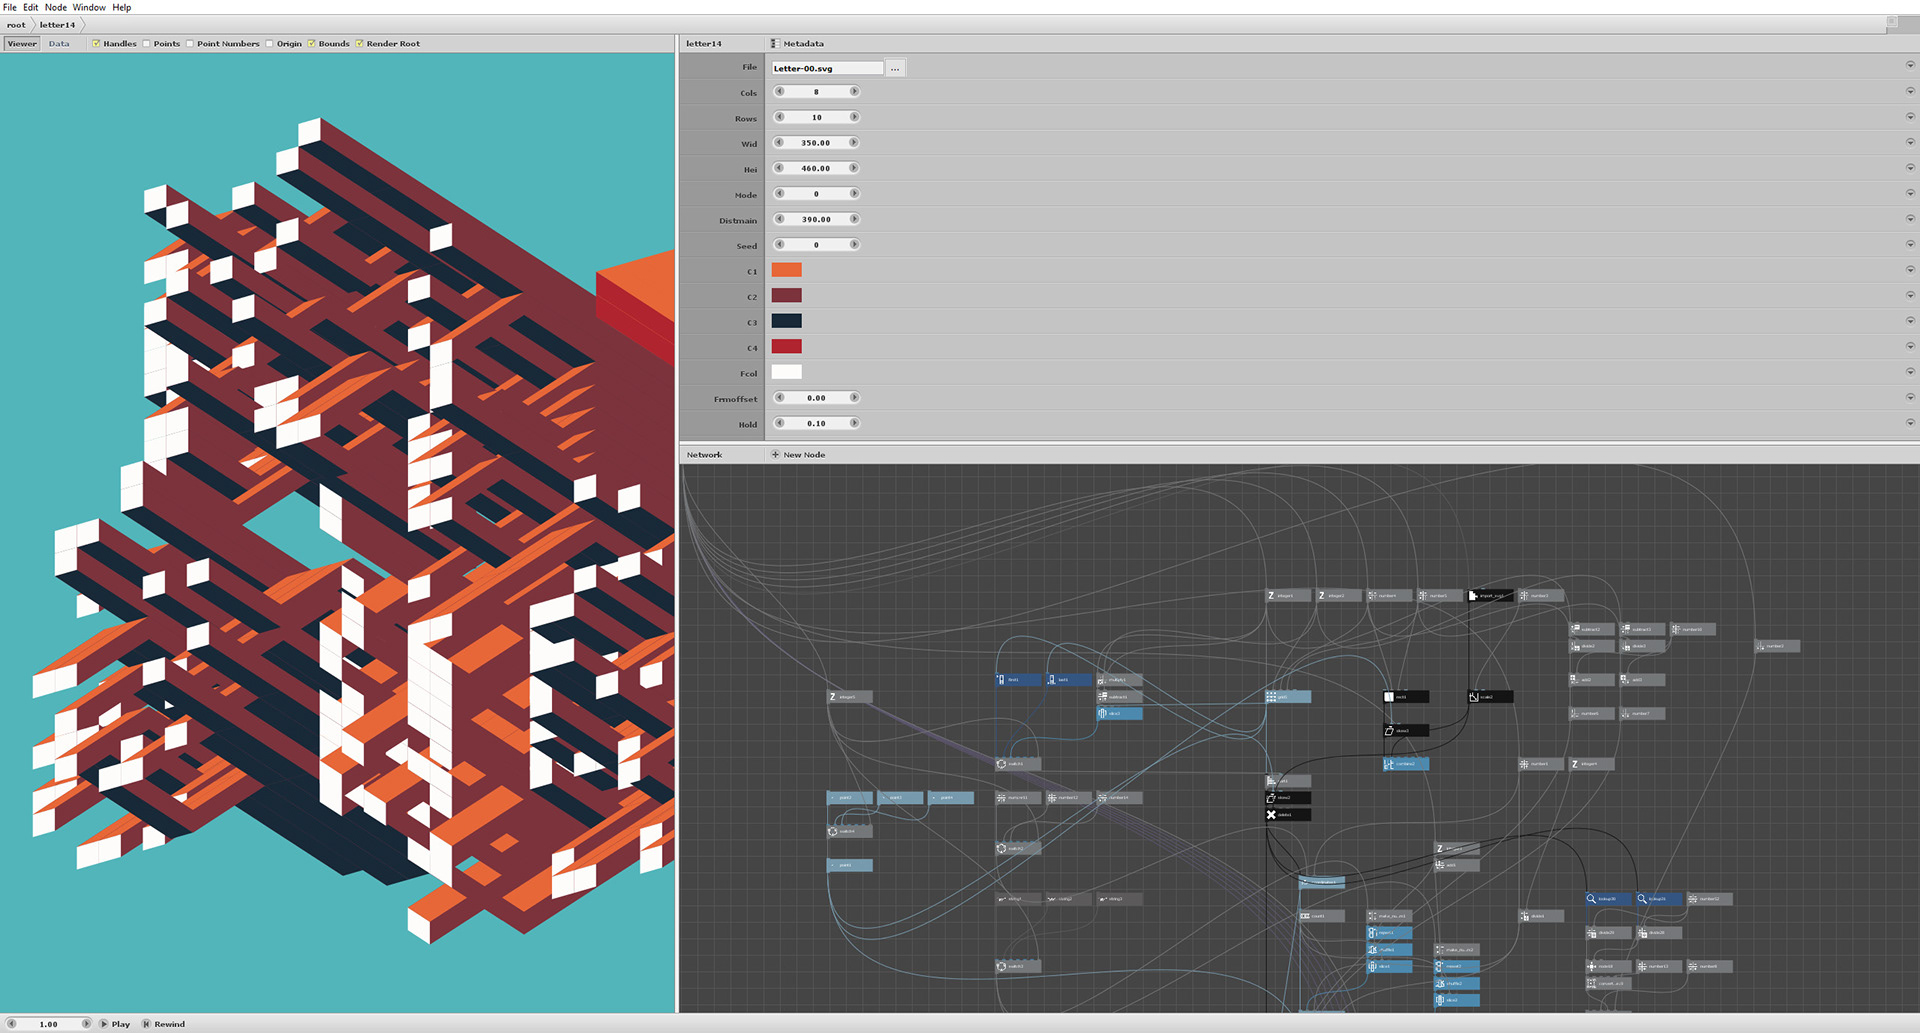Go to root in the breadcrumb
The image size is (1920, 1033).
click(16, 25)
